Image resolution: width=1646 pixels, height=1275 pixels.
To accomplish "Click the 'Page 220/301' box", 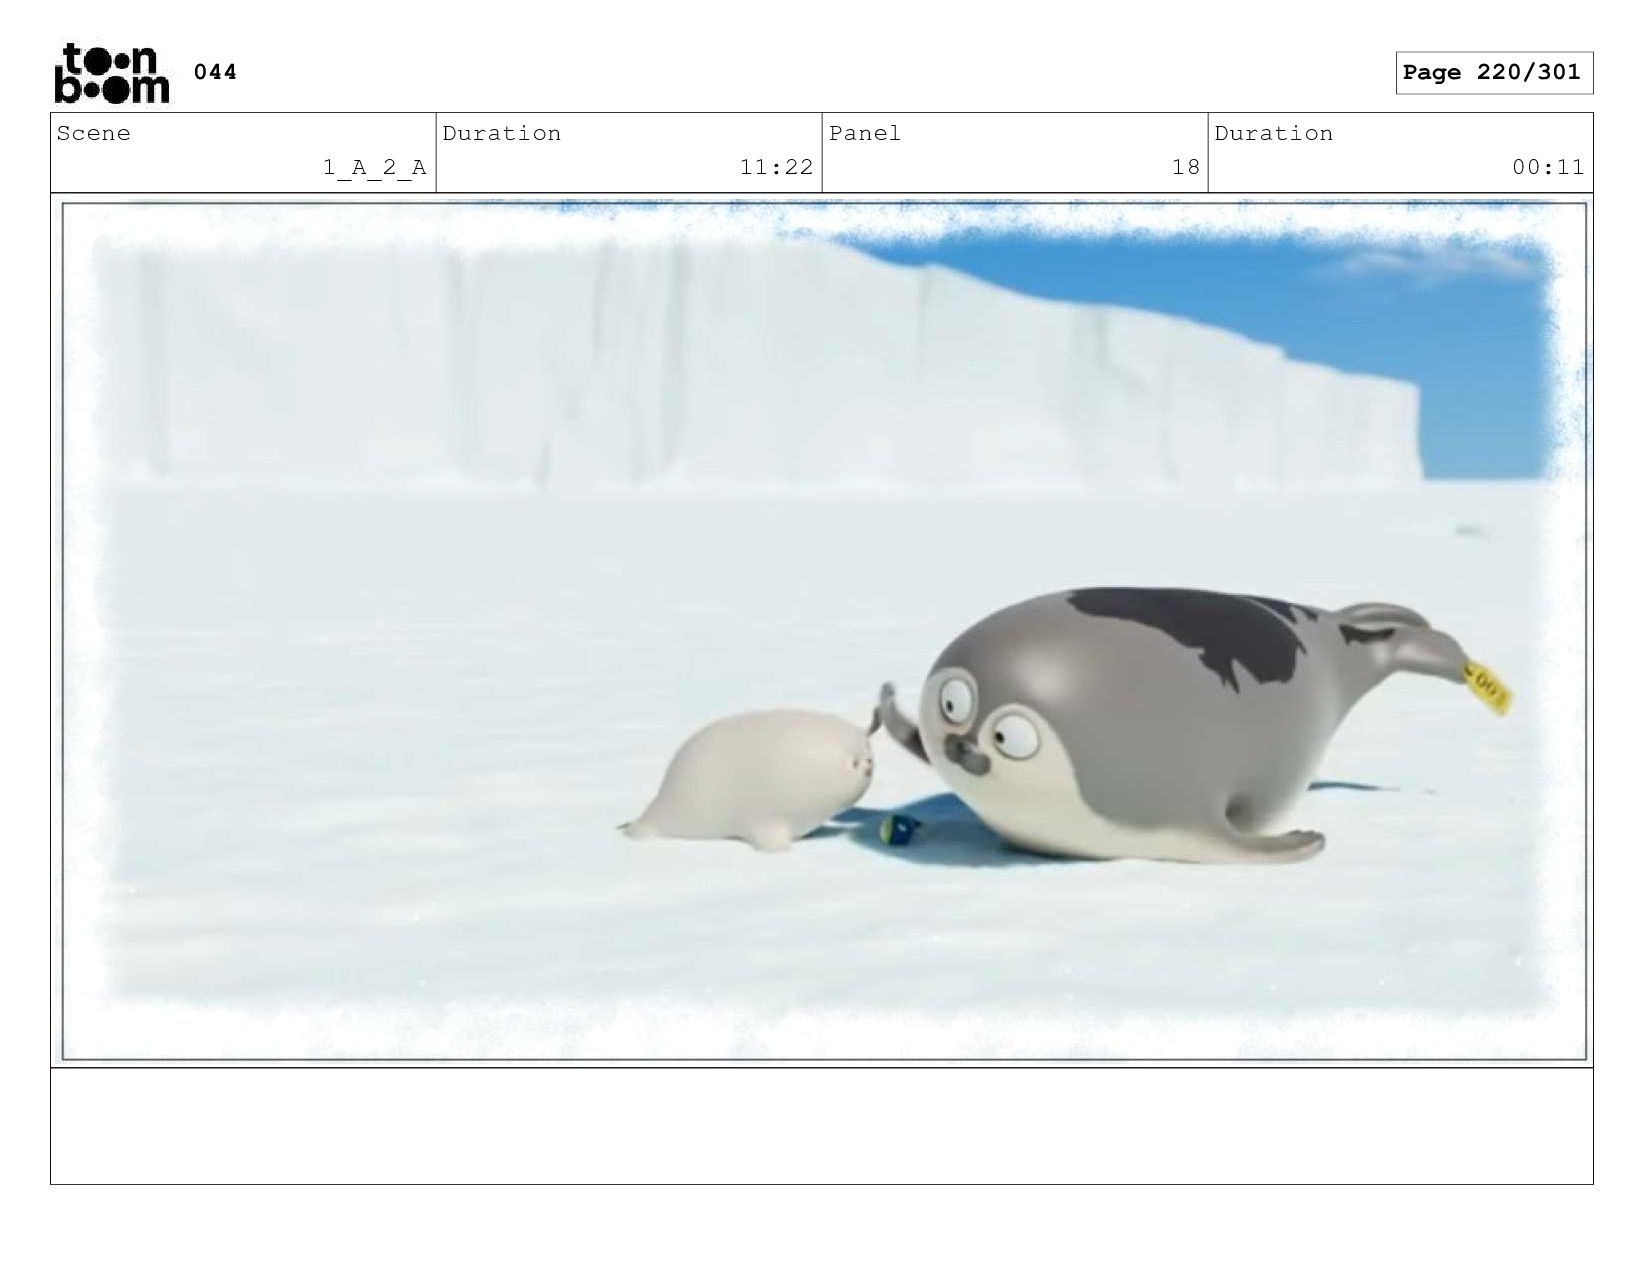I will (x=1494, y=73).
